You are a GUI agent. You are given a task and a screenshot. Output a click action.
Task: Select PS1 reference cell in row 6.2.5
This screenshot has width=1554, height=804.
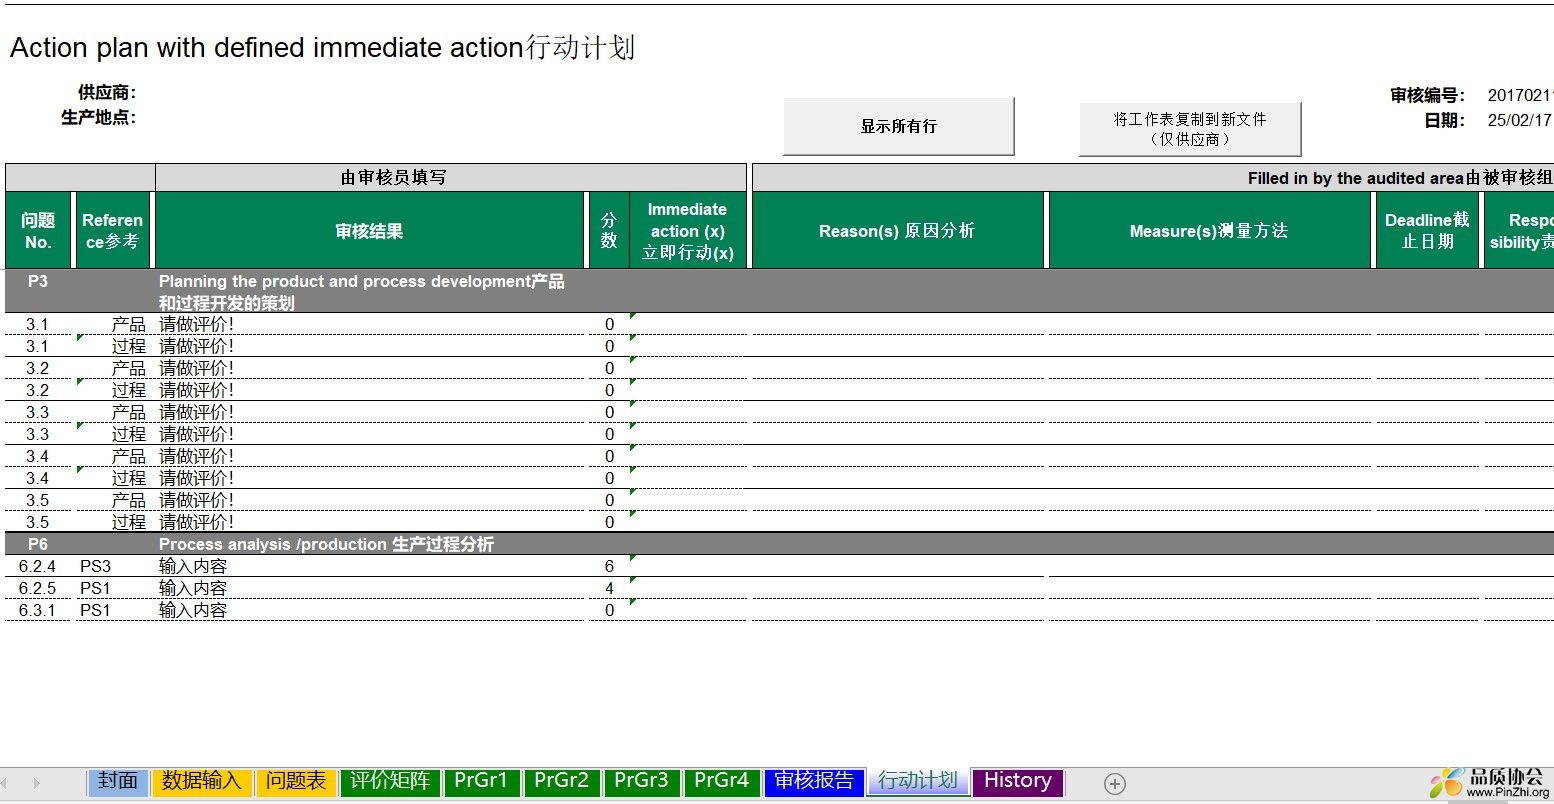tap(112, 588)
